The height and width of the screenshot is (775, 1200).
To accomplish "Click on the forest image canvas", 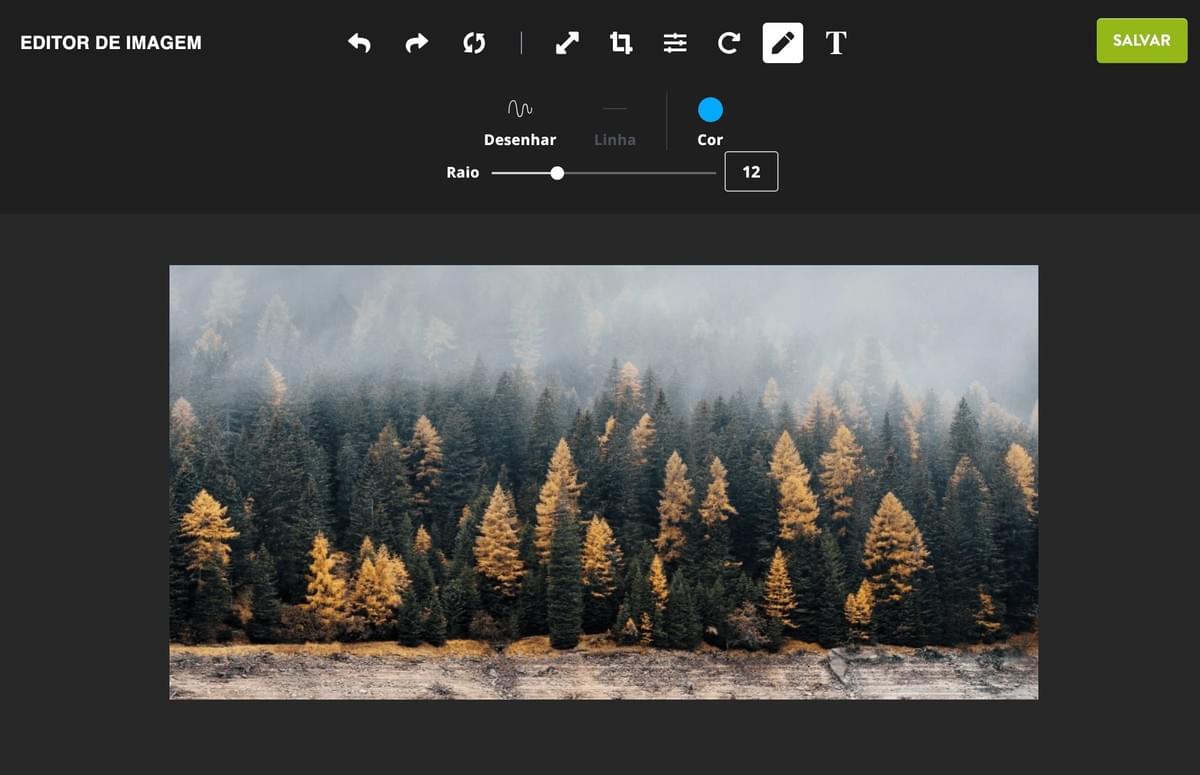I will coord(604,482).
